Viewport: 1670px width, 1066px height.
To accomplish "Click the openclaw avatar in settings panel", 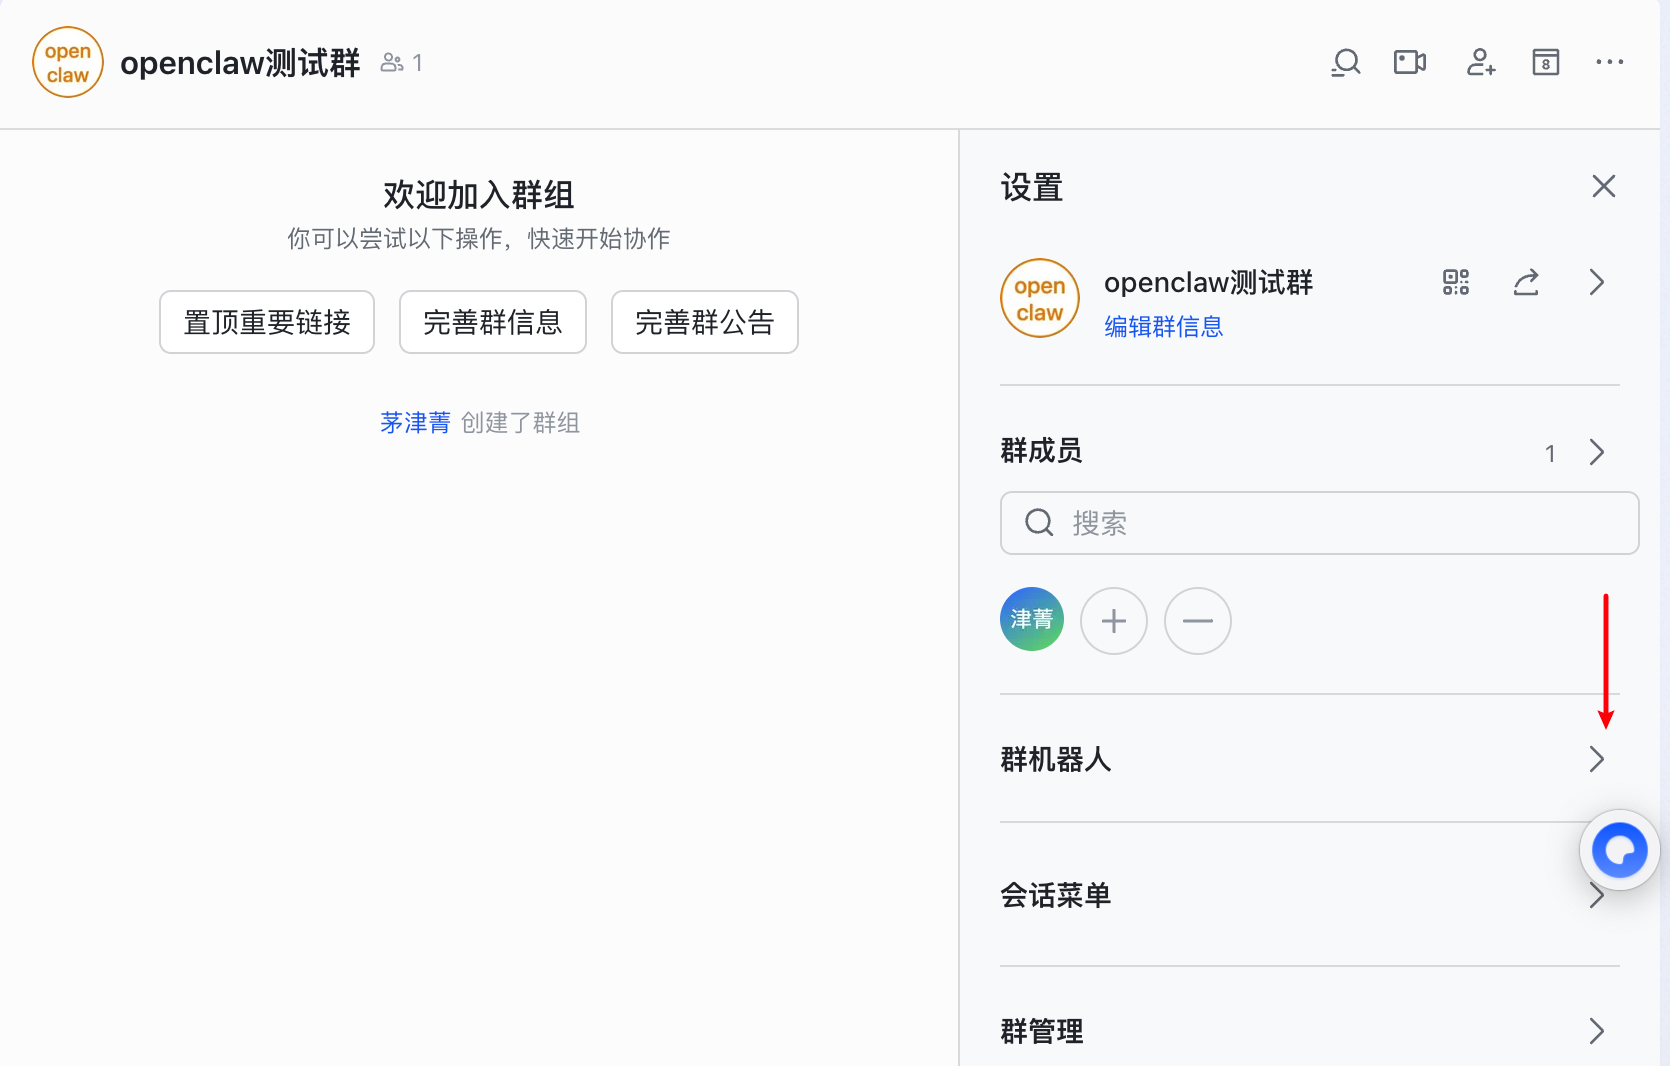I will click(x=1040, y=298).
